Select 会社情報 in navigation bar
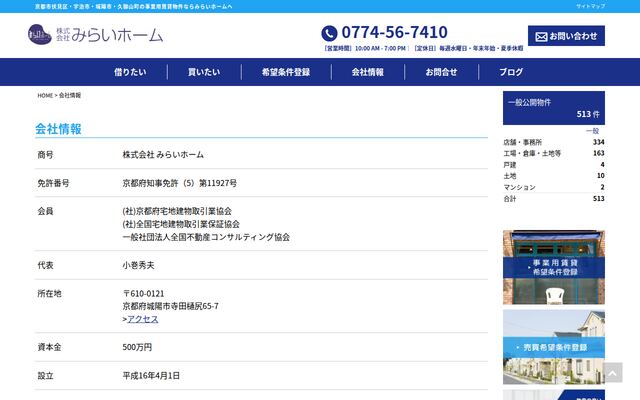The image size is (640, 400). [x=368, y=72]
